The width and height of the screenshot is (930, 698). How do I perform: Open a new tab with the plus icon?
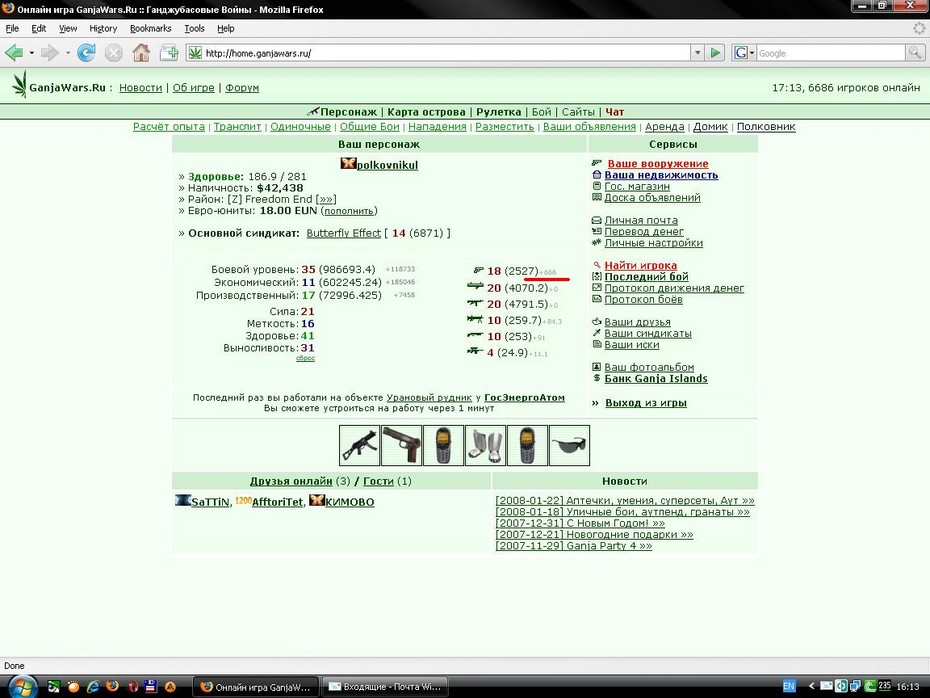click(x=169, y=53)
